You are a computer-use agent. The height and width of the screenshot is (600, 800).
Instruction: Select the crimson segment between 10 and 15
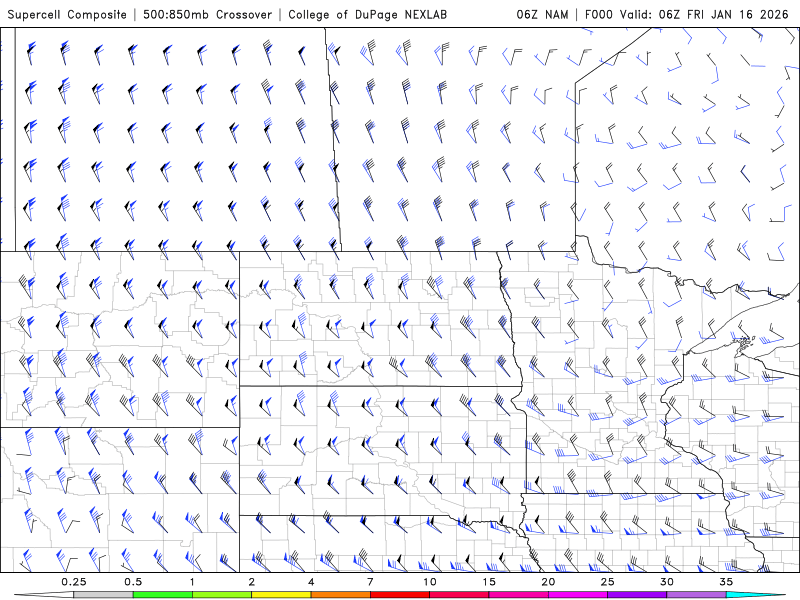coord(459,595)
